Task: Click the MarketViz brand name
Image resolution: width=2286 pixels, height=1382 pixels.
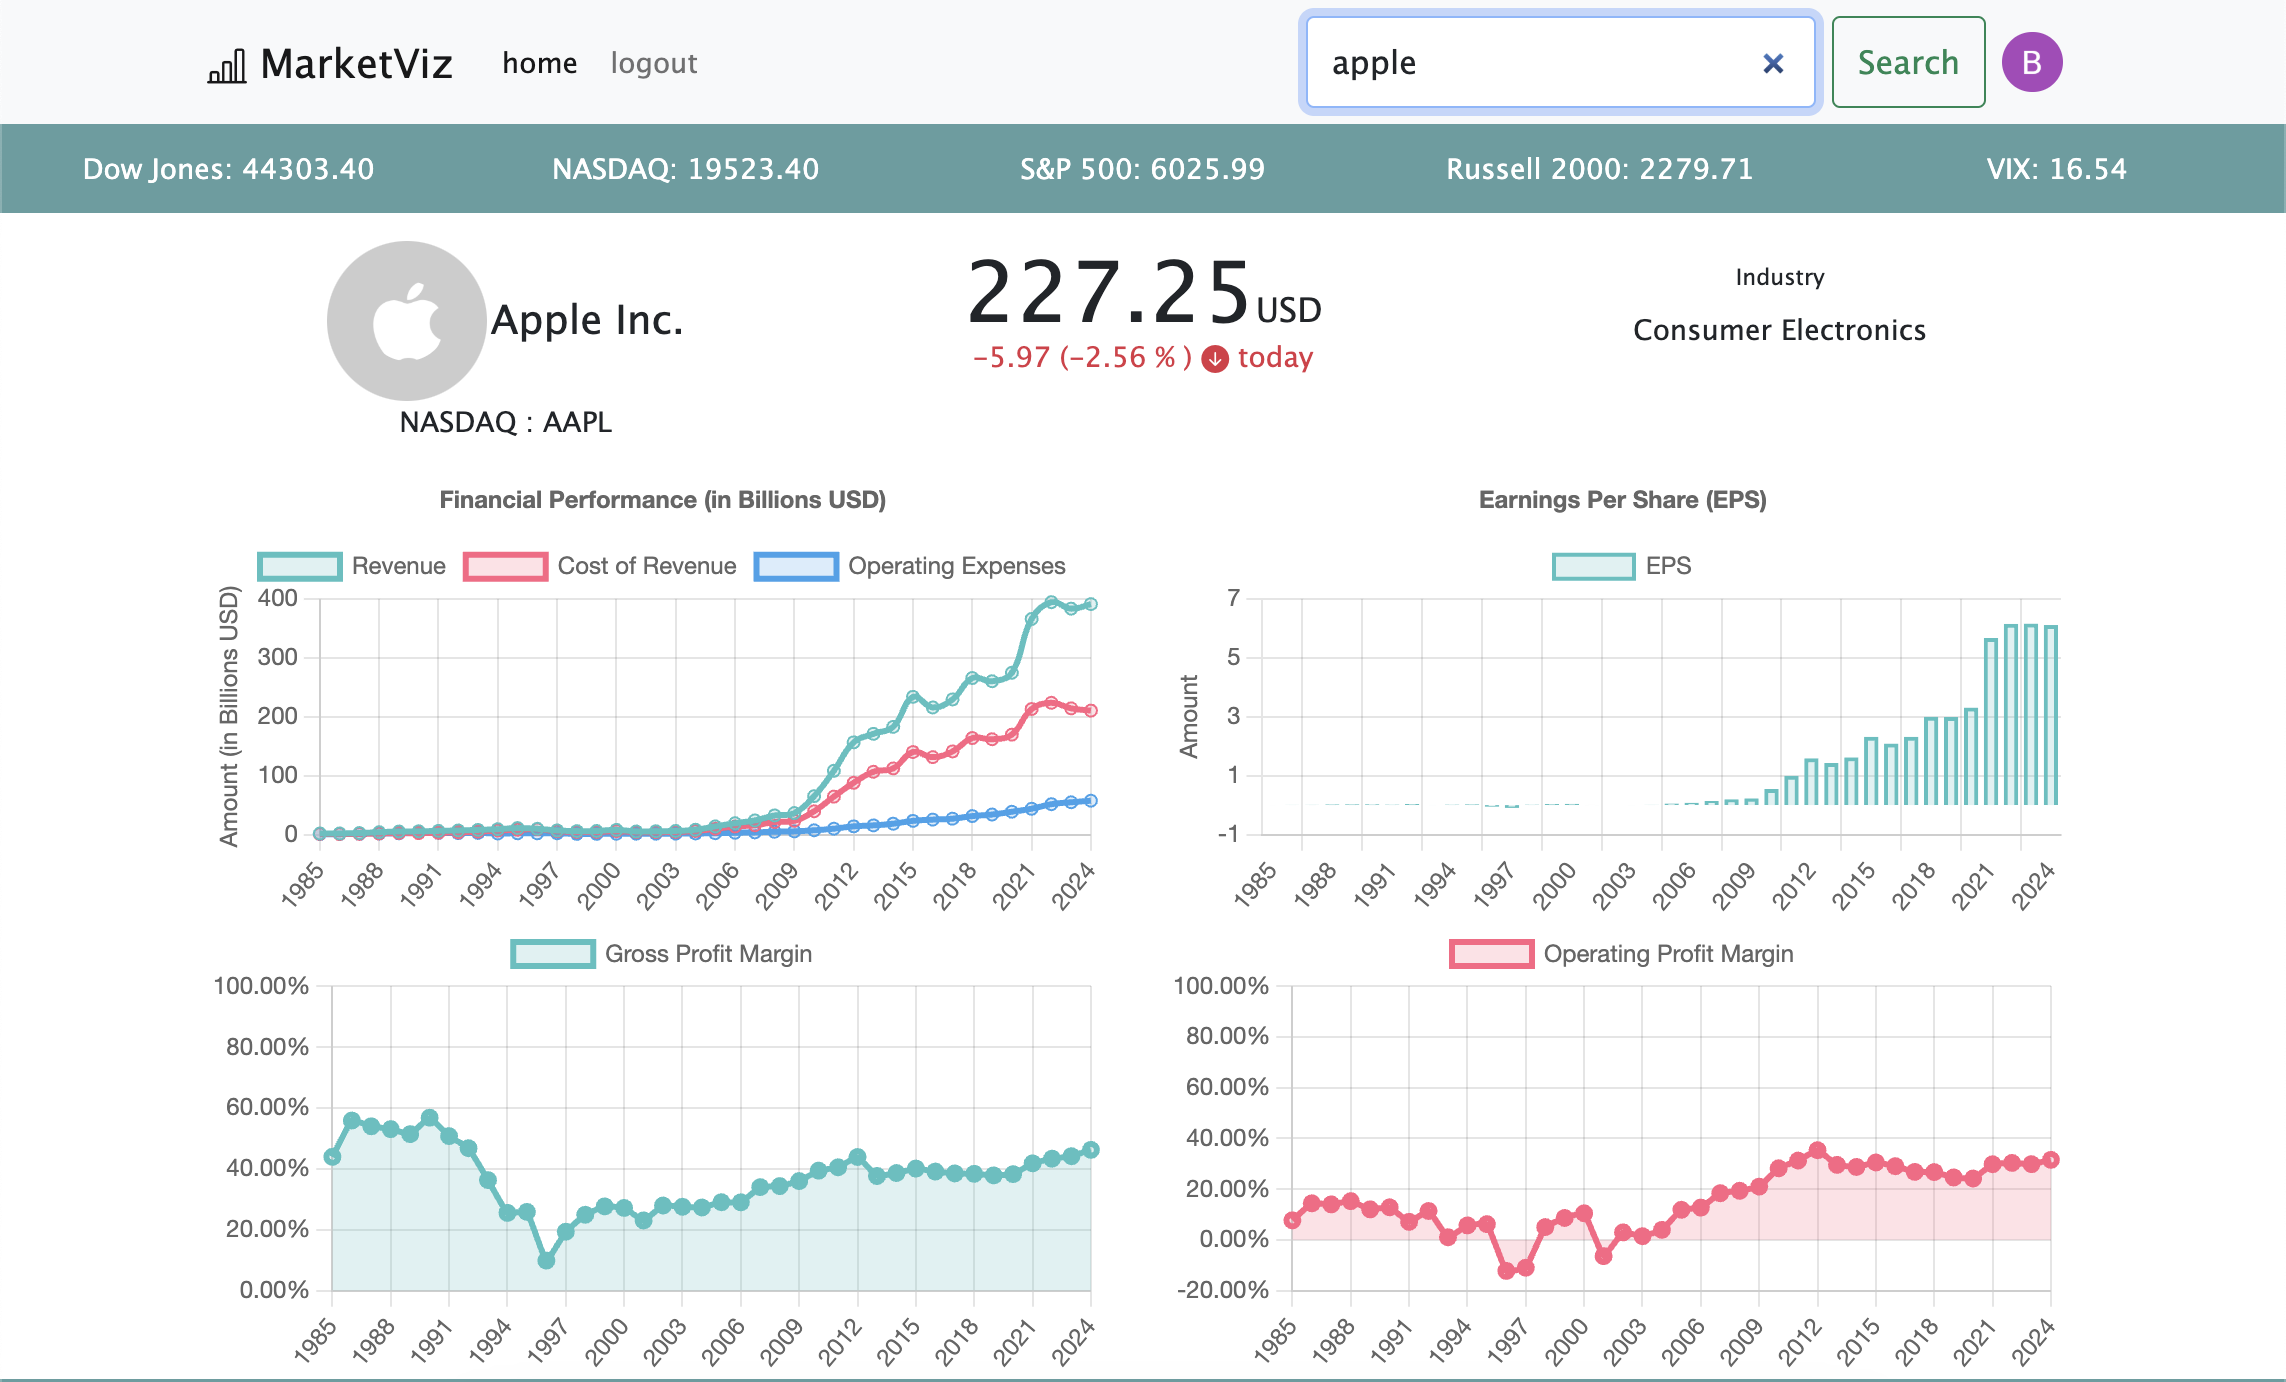Action: (x=356, y=64)
